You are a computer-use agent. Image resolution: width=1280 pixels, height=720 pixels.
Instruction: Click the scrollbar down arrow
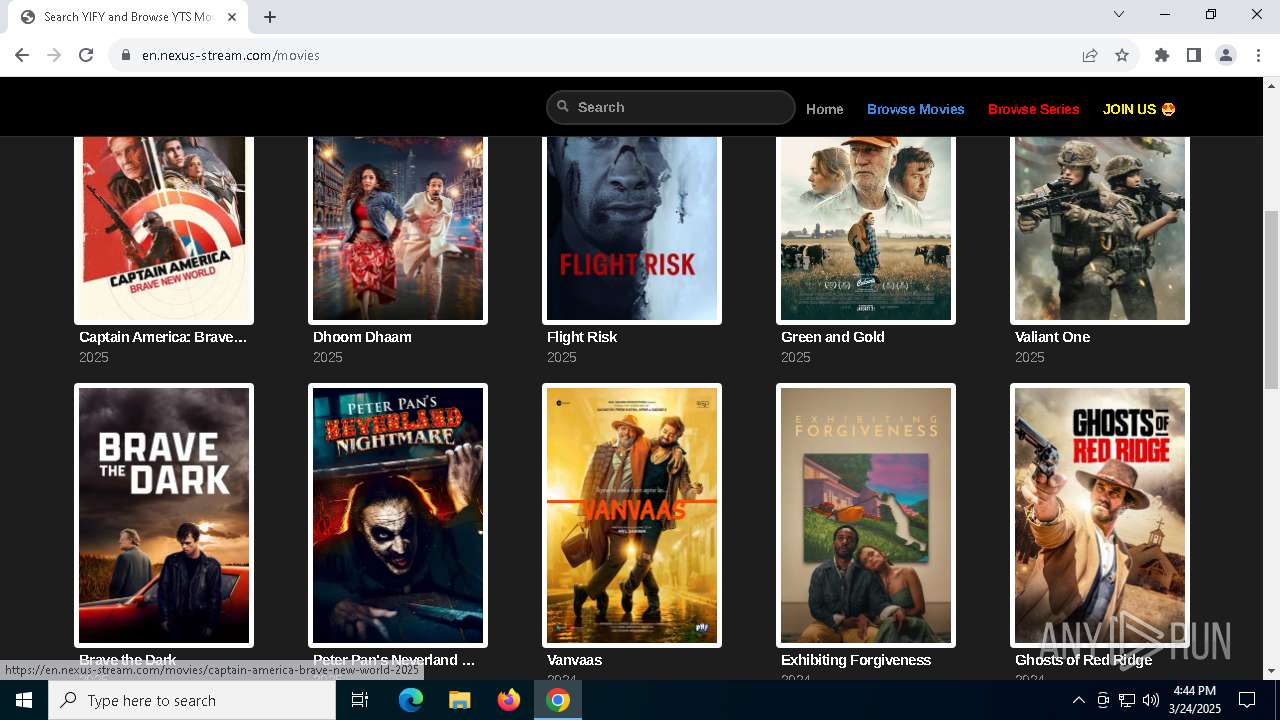pos(1271,671)
